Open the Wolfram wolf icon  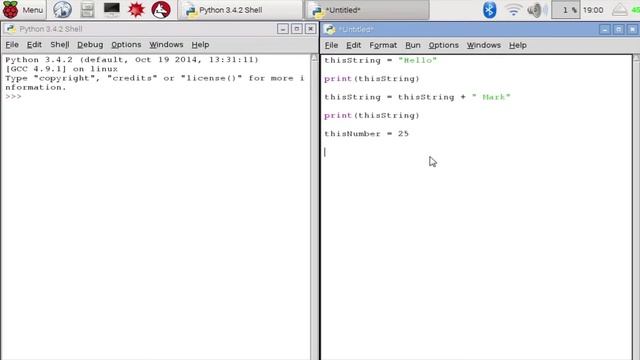pos(161,10)
